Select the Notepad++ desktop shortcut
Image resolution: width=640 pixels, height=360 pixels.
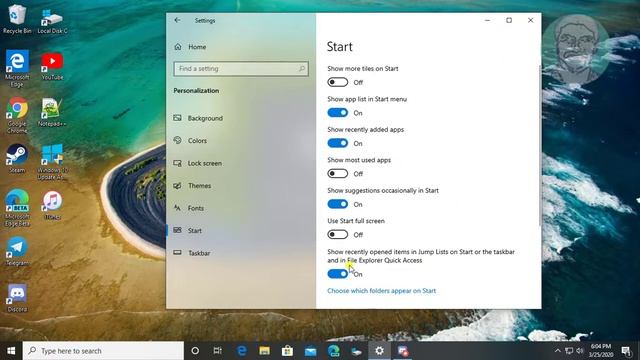click(x=52, y=112)
